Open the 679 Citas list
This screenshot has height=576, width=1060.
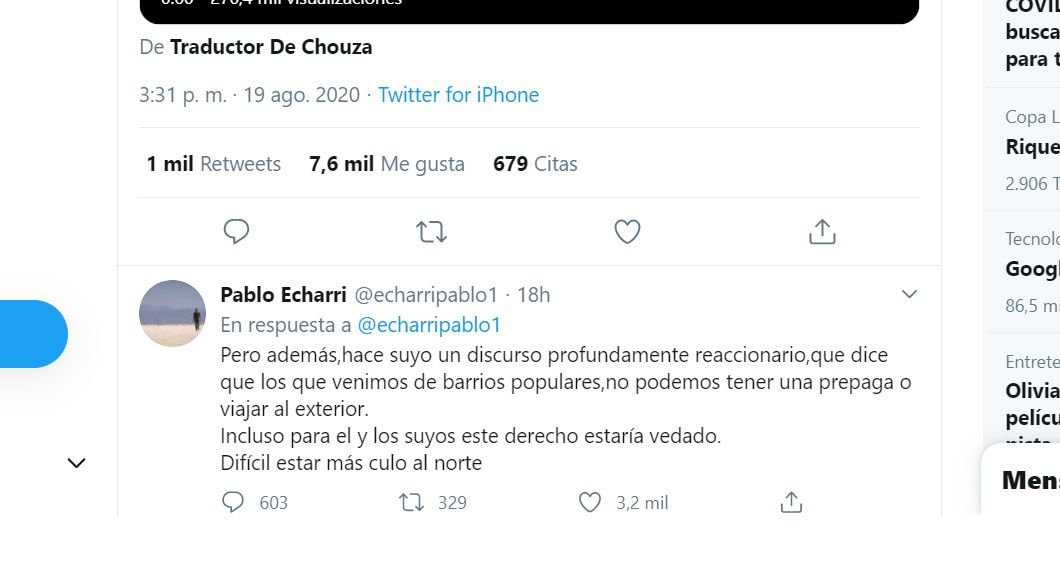pyautogui.click(x=535, y=164)
